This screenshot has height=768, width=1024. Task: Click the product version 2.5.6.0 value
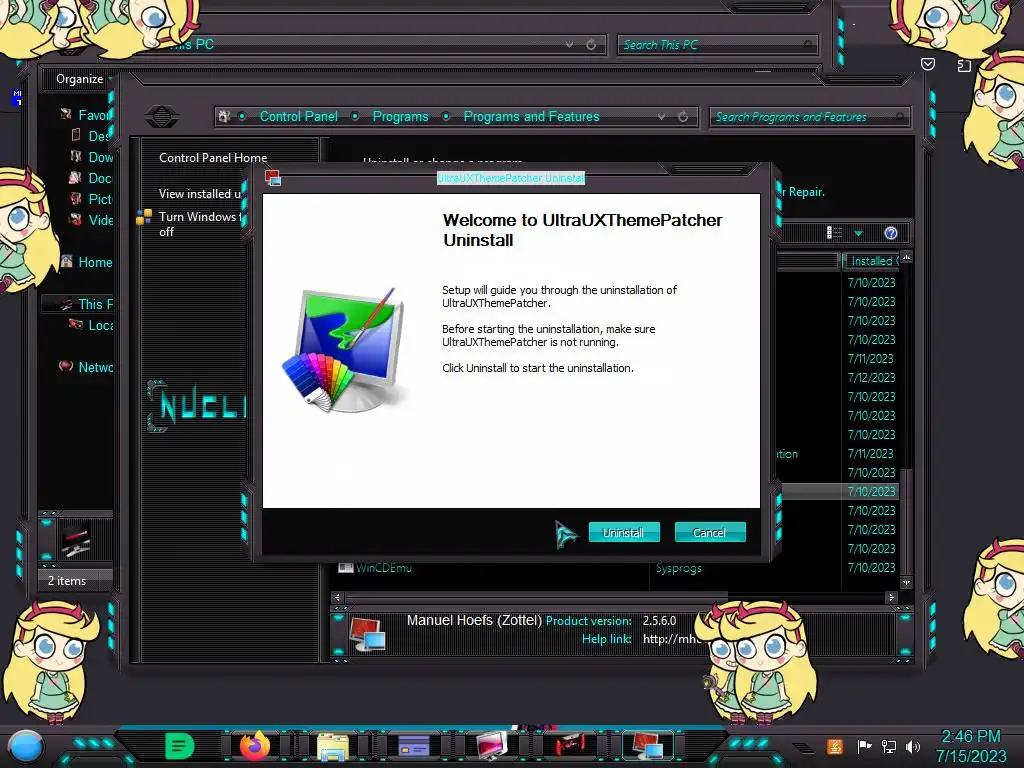(x=660, y=620)
